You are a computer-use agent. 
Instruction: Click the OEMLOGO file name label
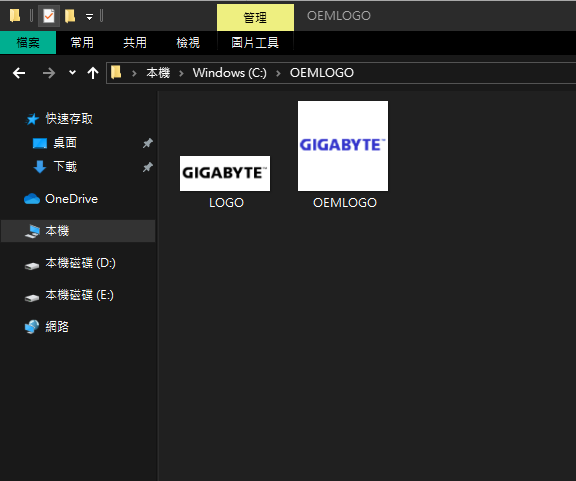point(345,203)
